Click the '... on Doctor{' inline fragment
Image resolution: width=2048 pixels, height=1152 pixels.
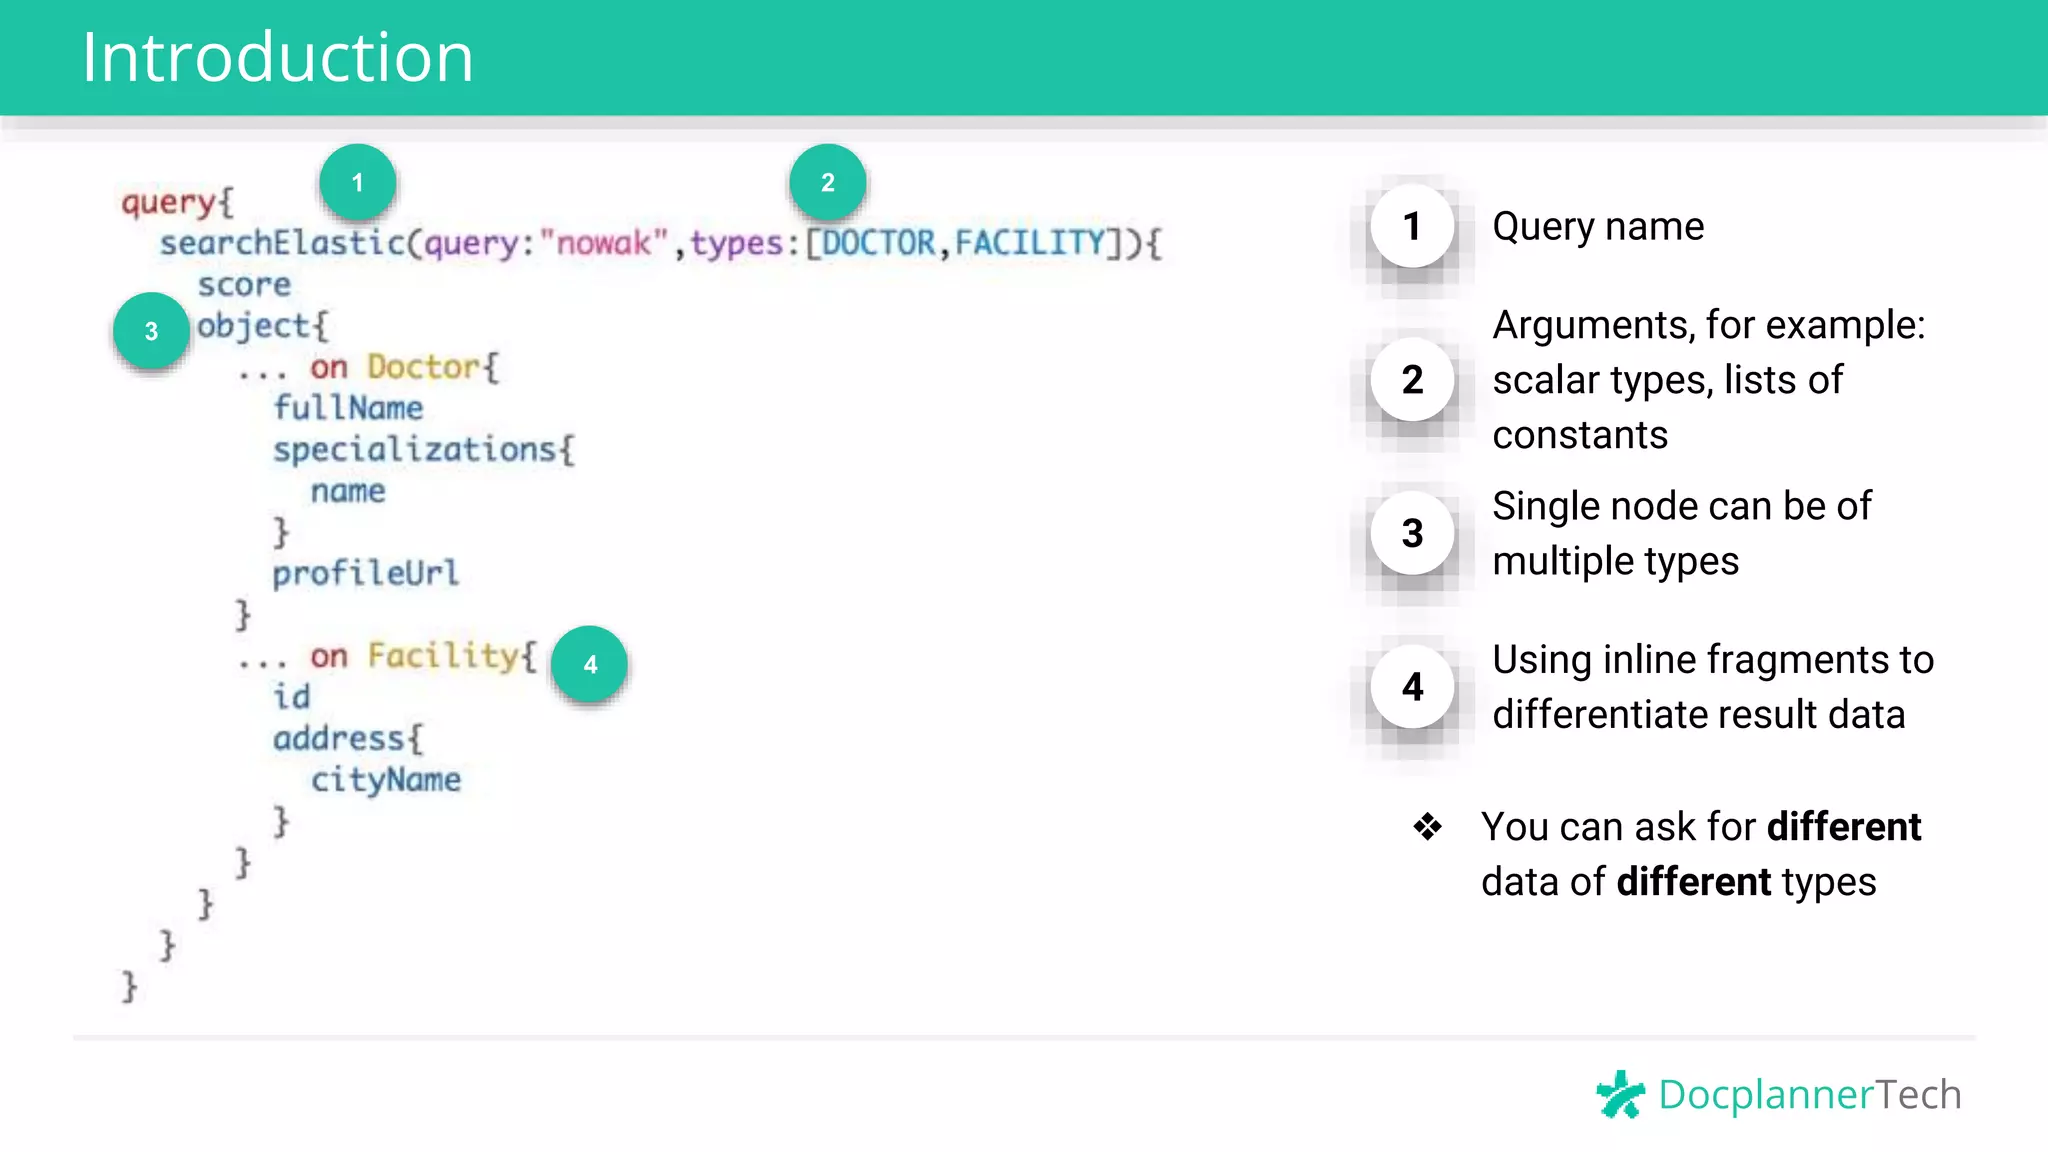click(368, 367)
